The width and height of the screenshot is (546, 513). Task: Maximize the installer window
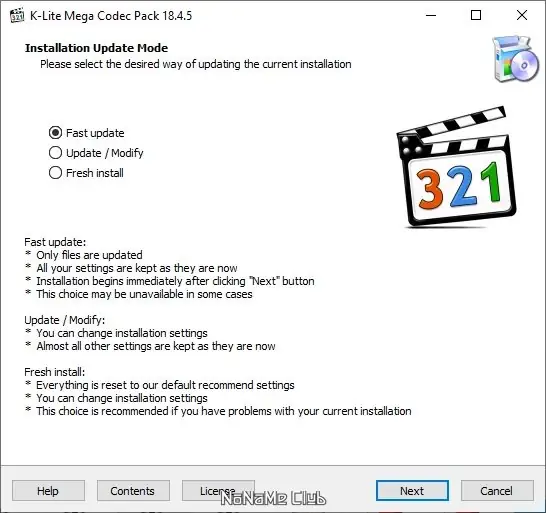[x=476, y=15]
